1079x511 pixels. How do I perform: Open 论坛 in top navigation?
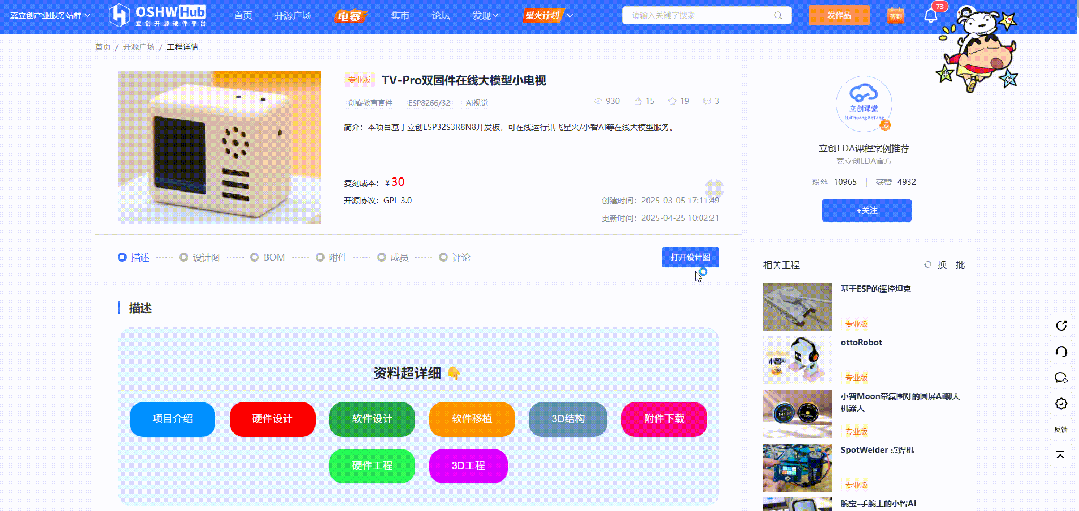pos(441,15)
